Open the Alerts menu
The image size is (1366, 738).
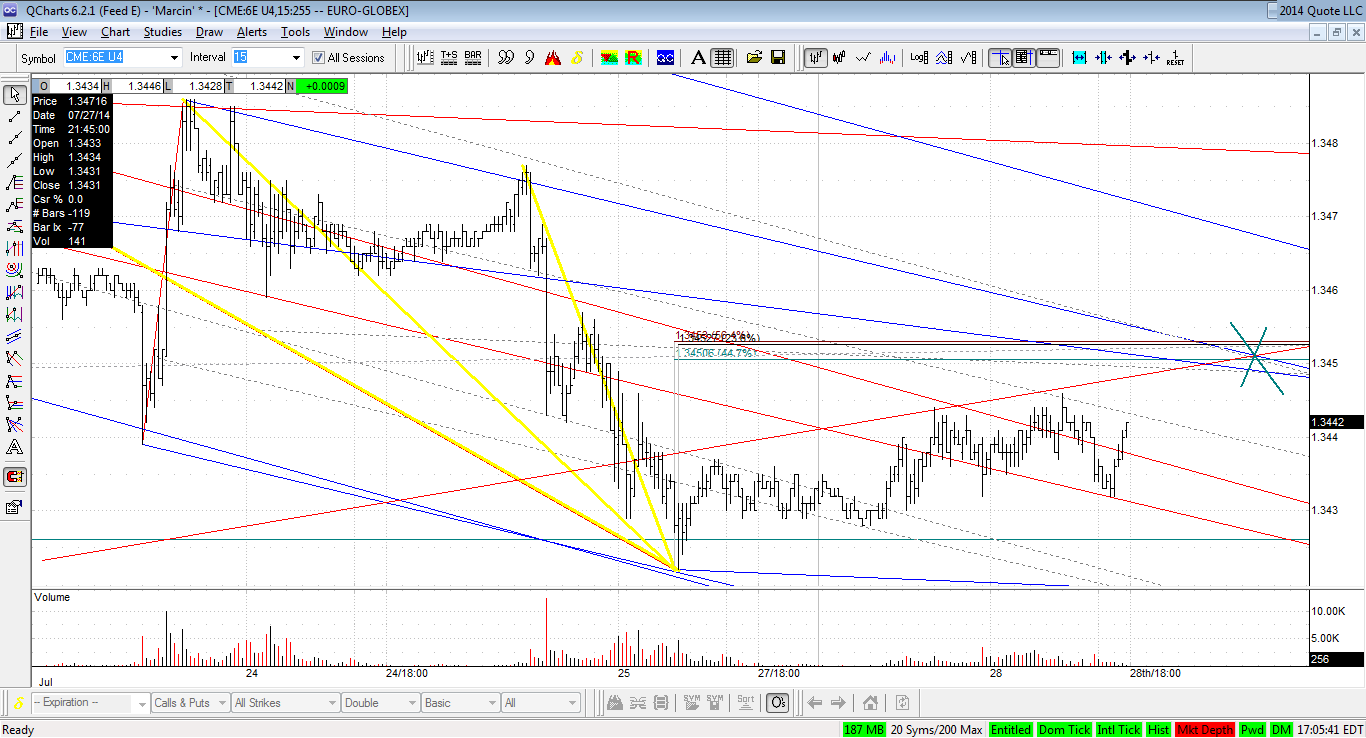252,32
